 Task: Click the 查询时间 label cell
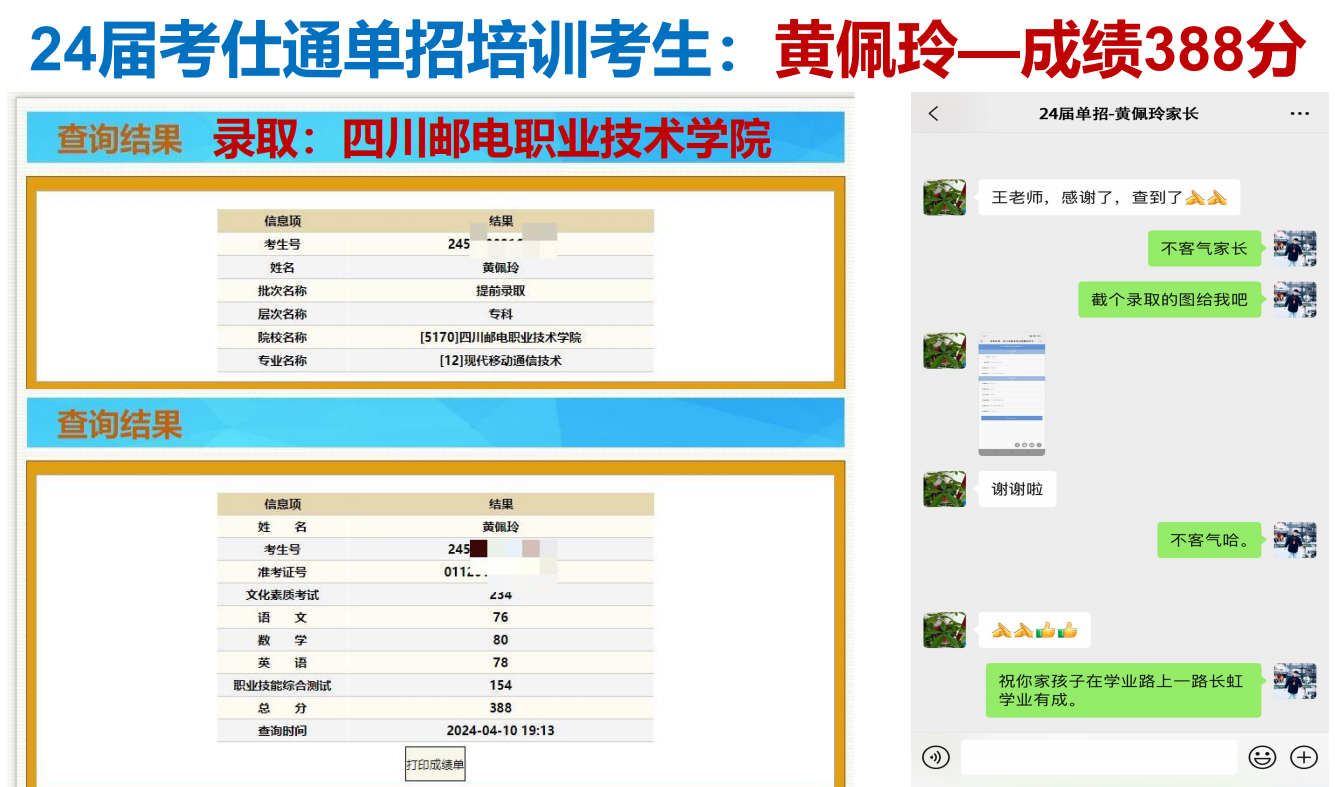tap(282, 731)
